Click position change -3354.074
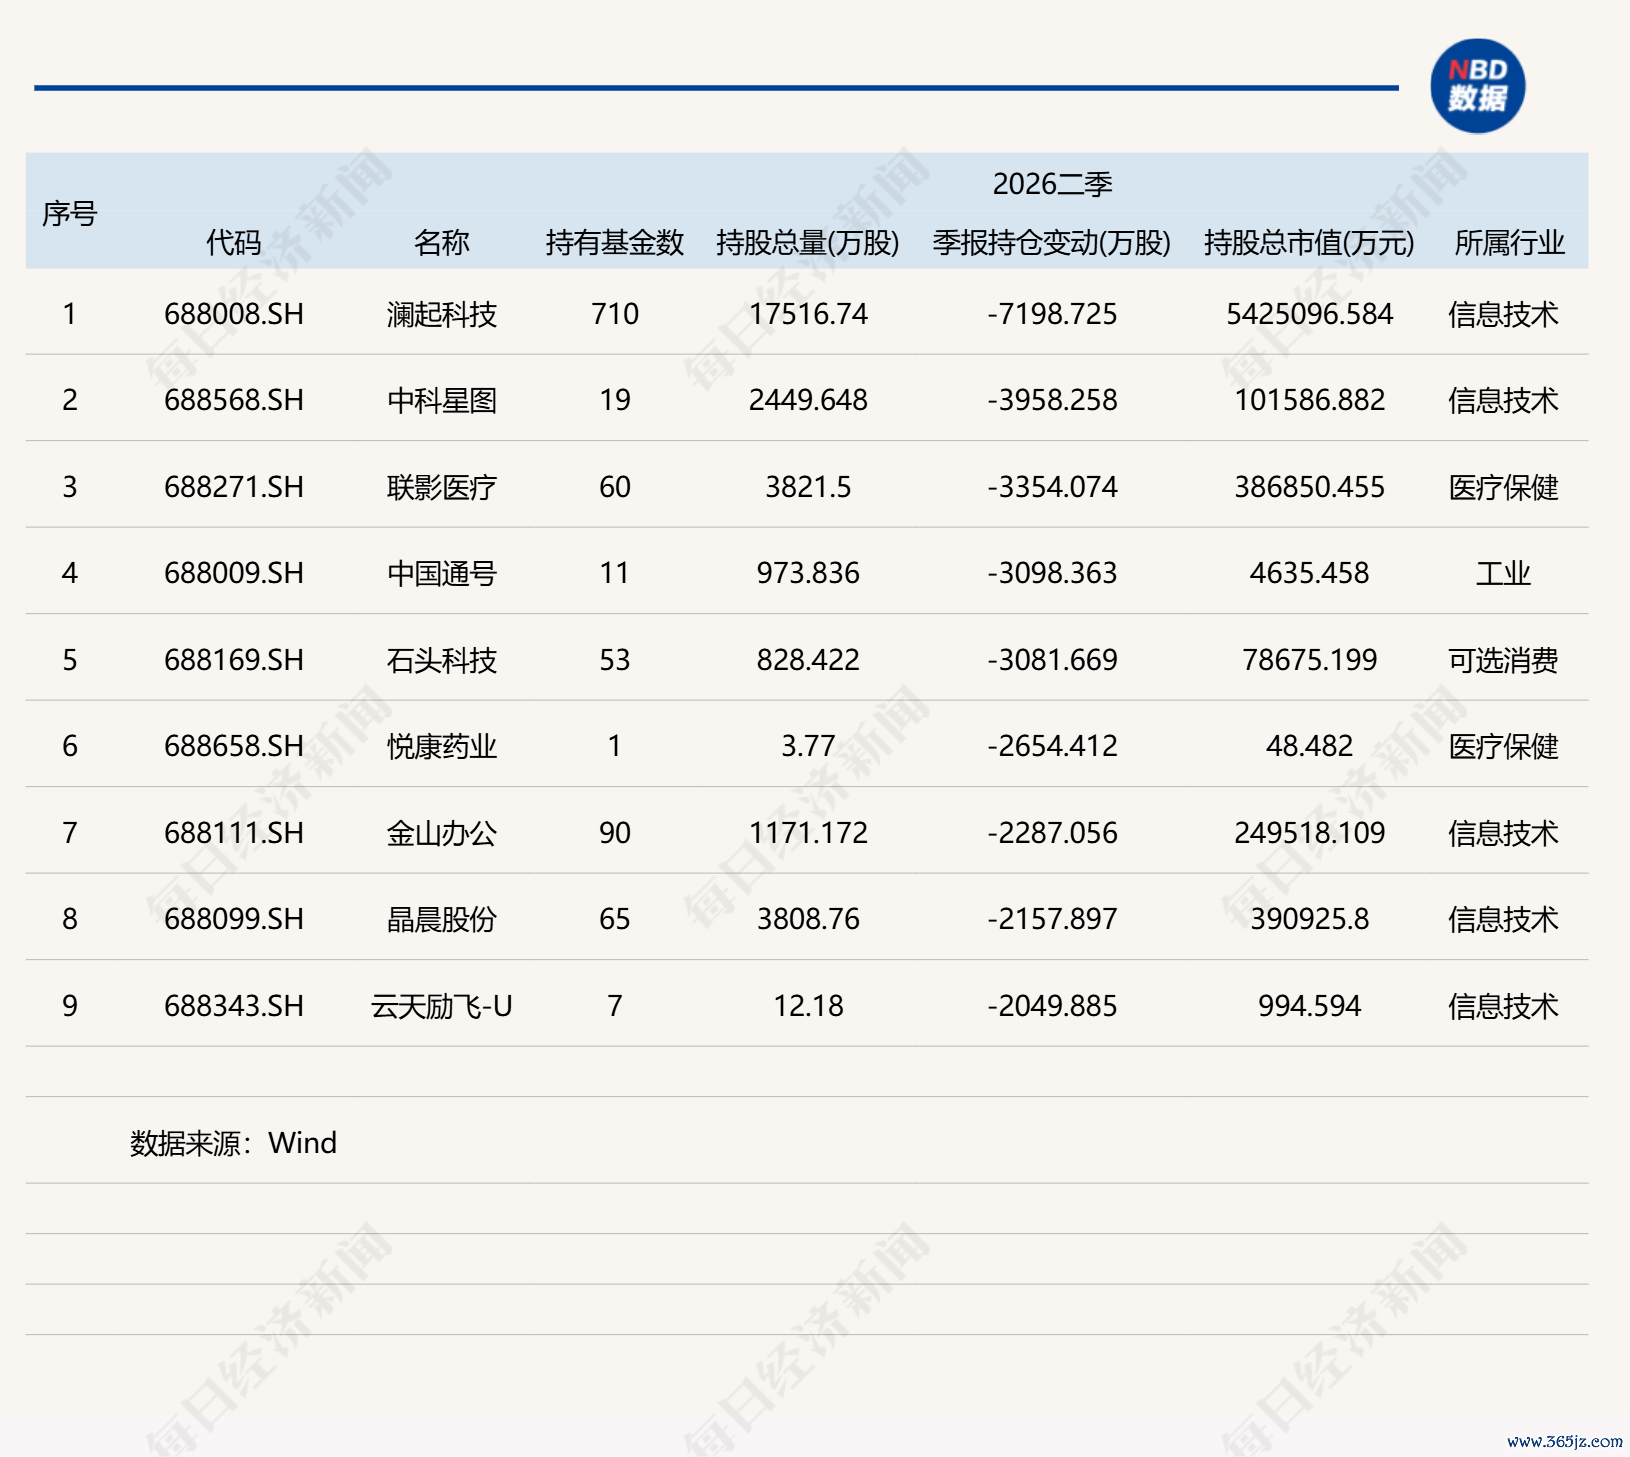 1052,487
